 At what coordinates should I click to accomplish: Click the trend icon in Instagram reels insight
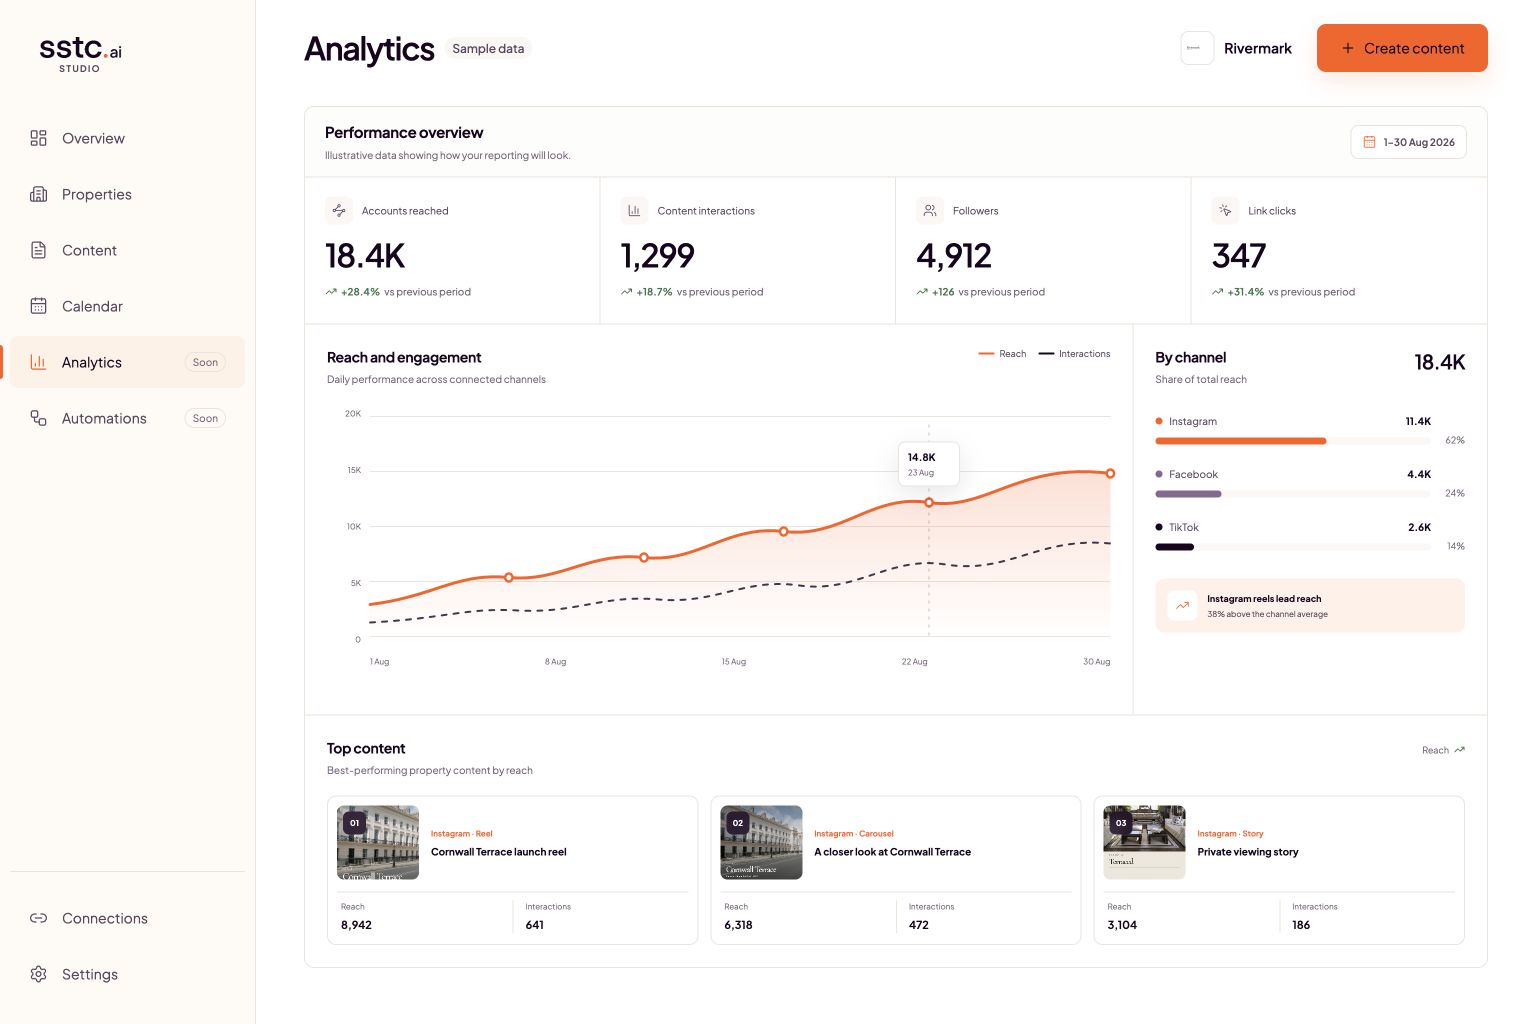pos(1183,605)
